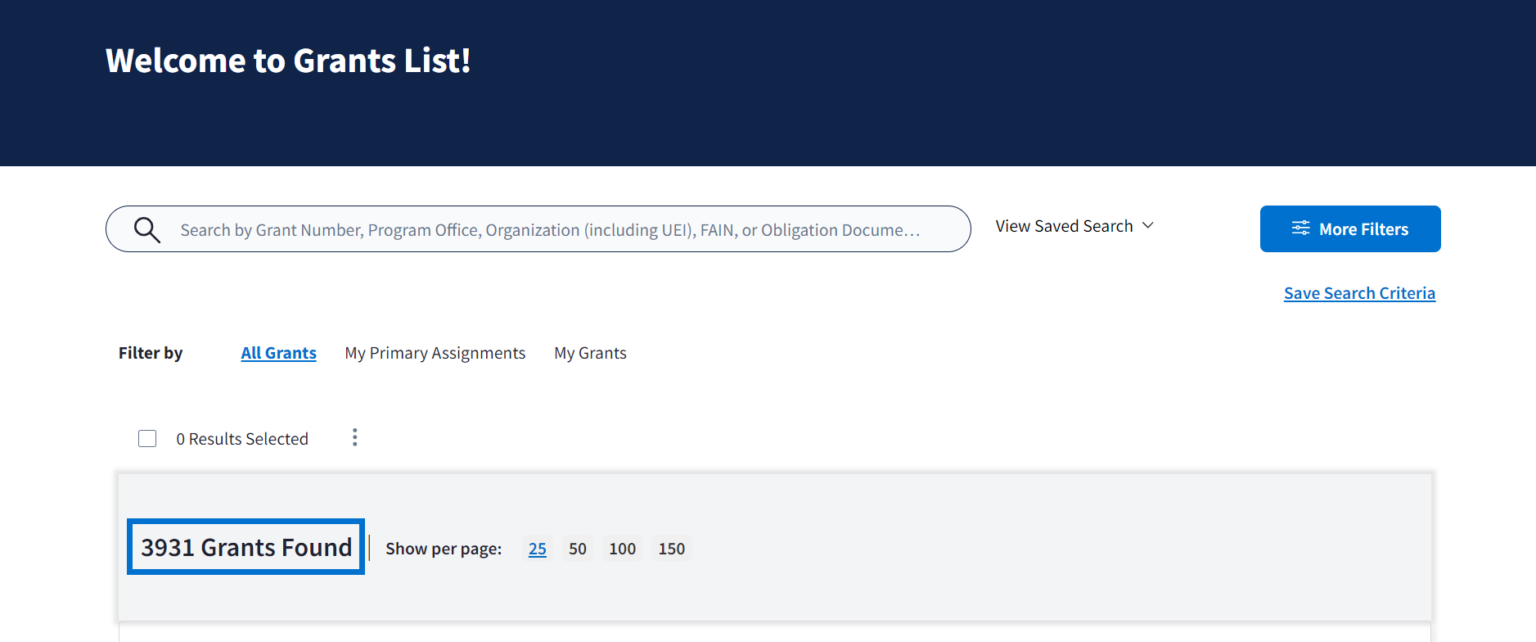
Task: Click the Filter by label
Action: (150, 353)
